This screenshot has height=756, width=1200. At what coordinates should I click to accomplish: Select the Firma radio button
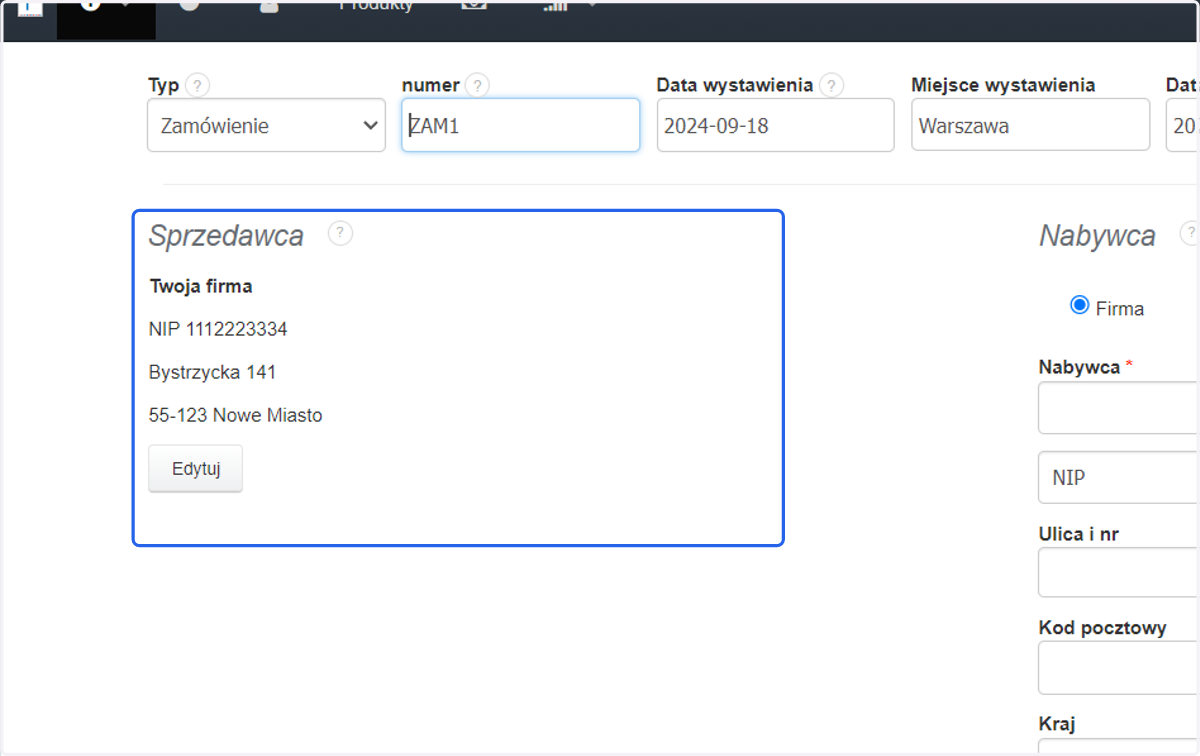(x=1079, y=305)
